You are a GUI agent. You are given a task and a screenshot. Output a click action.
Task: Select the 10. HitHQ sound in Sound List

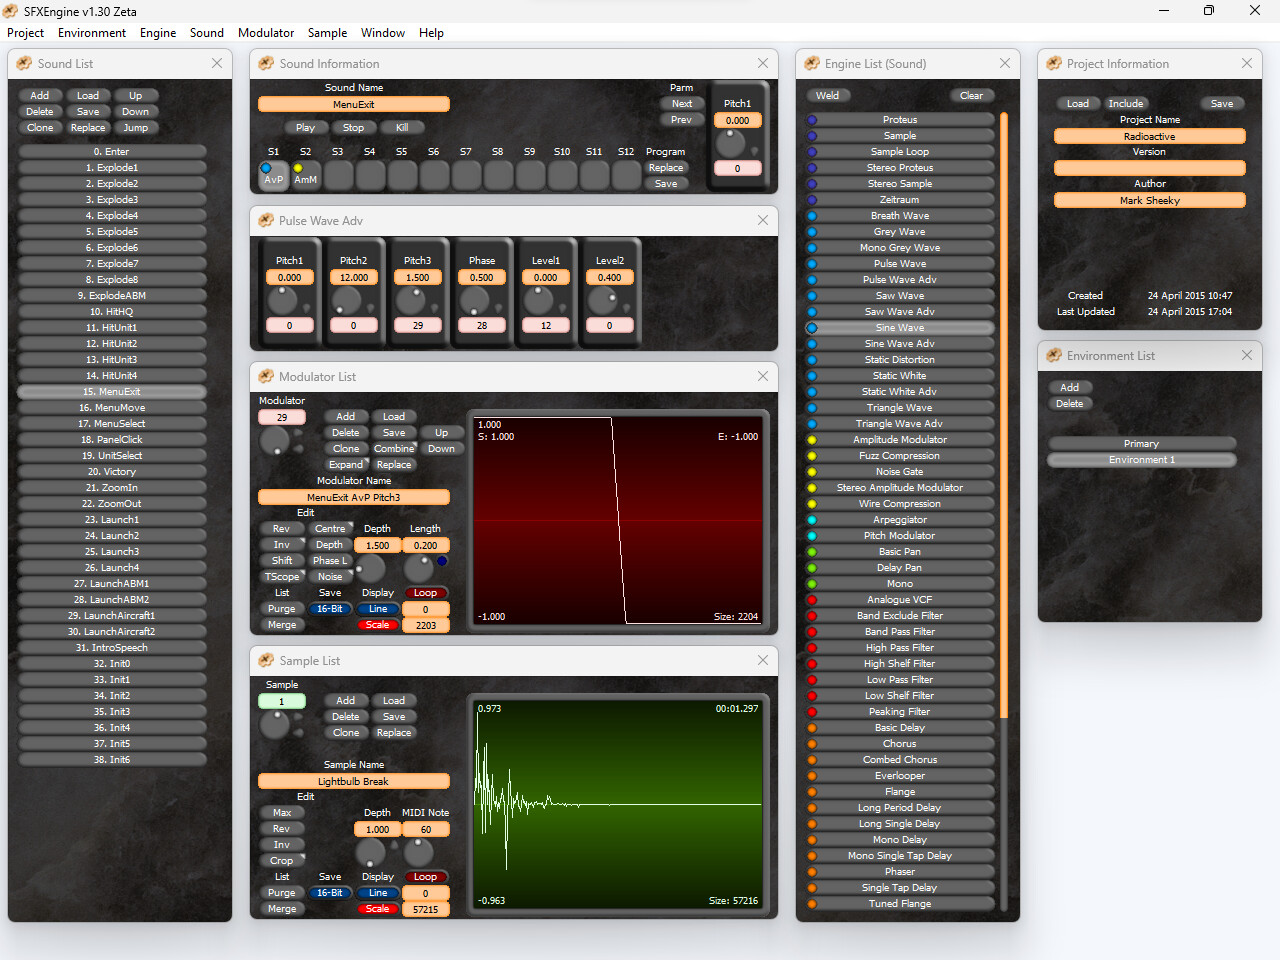click(x=110, y=311)
